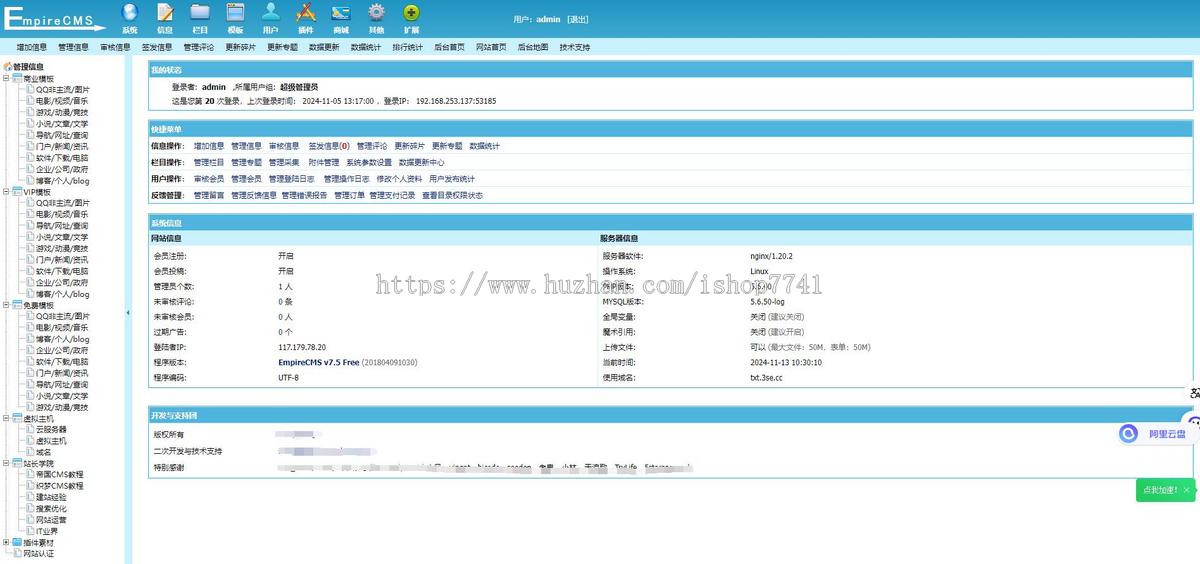Select 管理信息 in the top menu bar

(x=74, y=47)
